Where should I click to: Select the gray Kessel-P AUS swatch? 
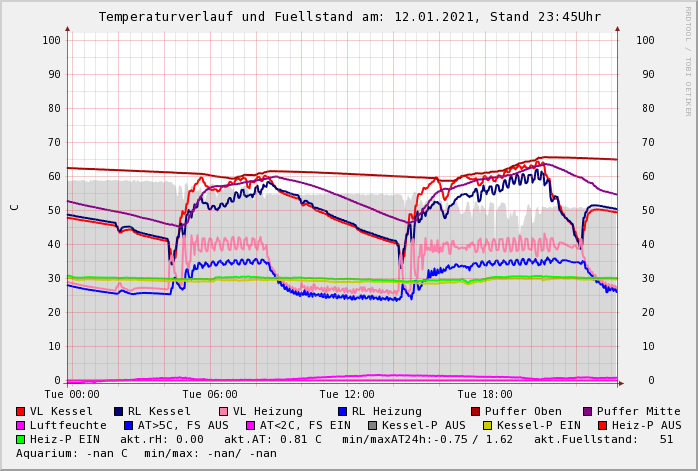pos(373,425)
